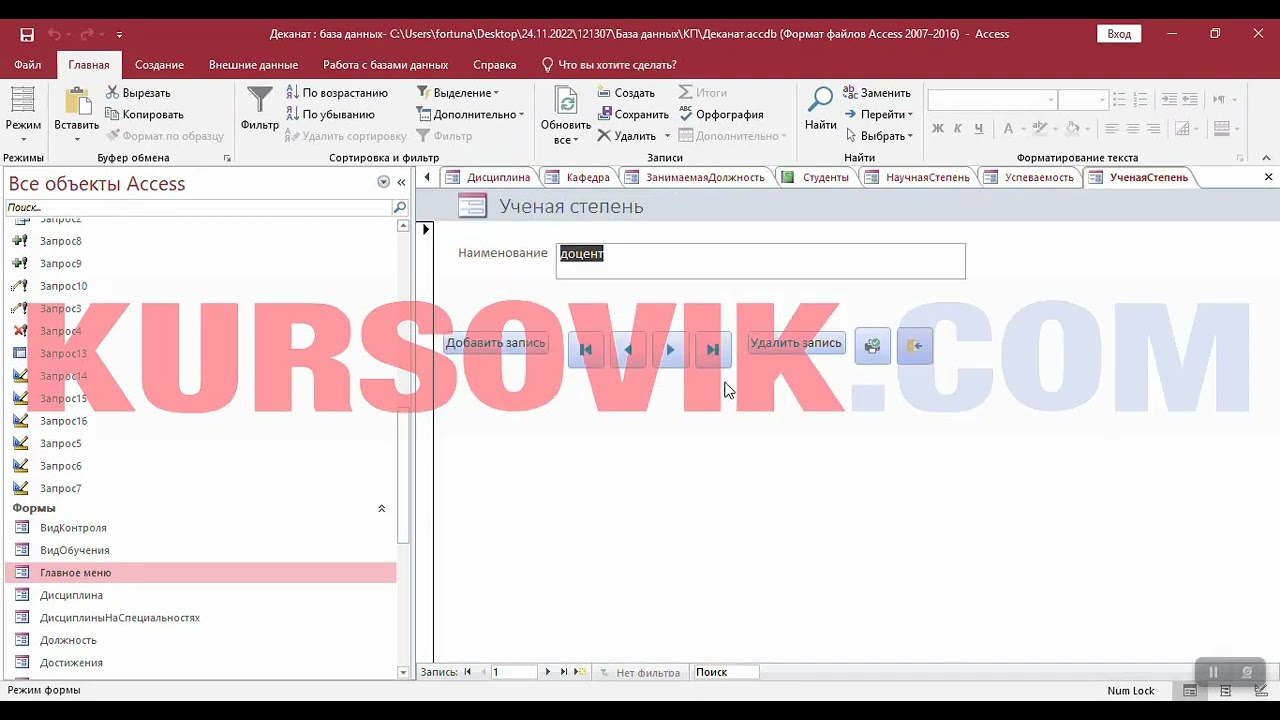Open the Достижения form
Viewport: 1280px width, 720px height.
200,663
